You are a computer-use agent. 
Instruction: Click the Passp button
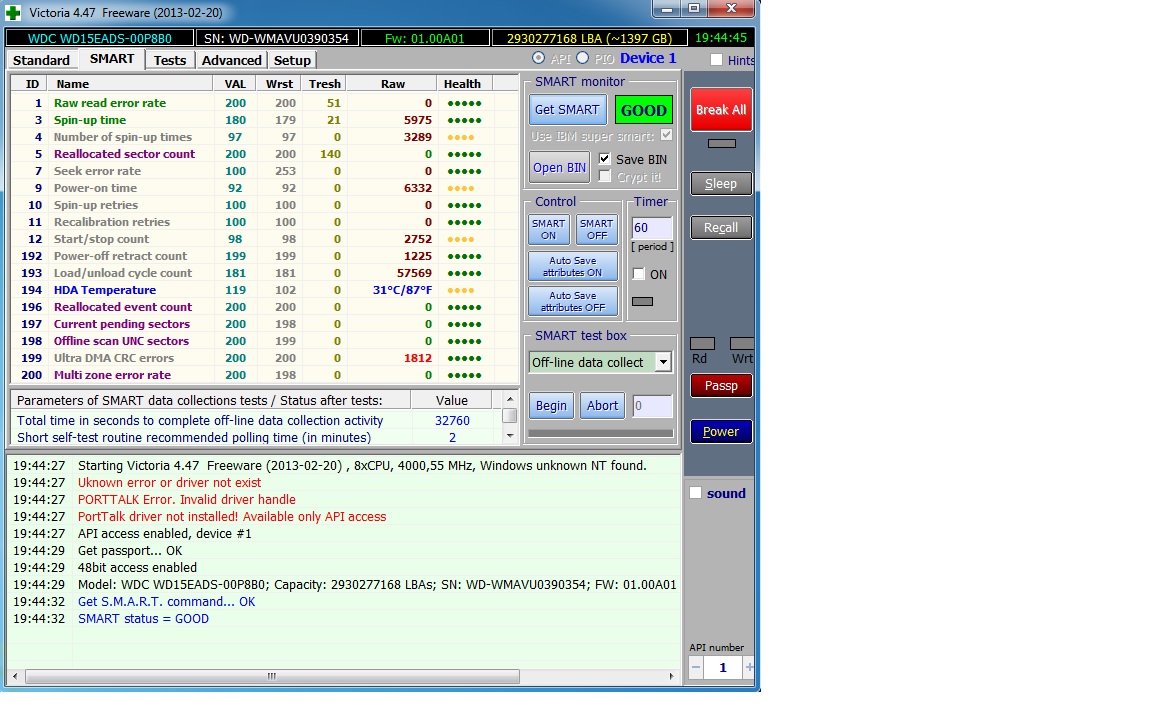721,386
